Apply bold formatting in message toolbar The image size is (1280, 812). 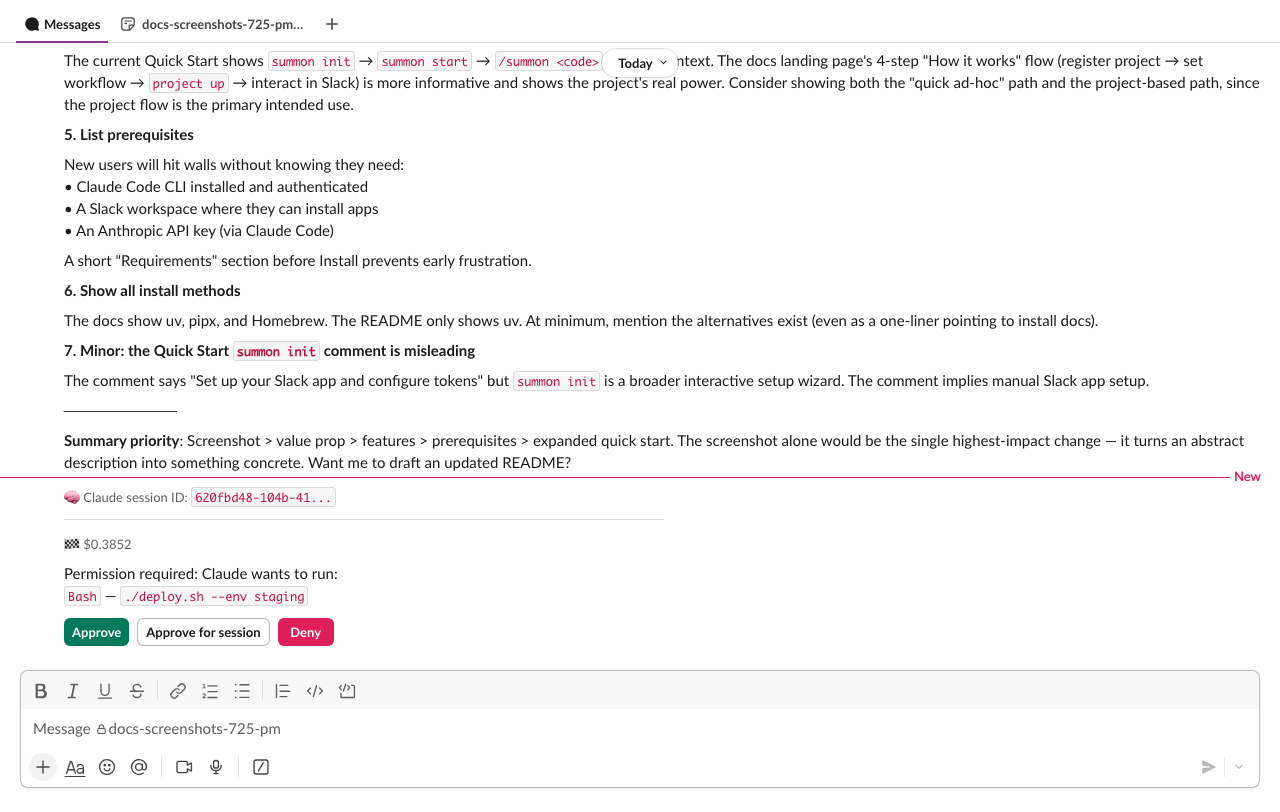(x=41, y=691)
